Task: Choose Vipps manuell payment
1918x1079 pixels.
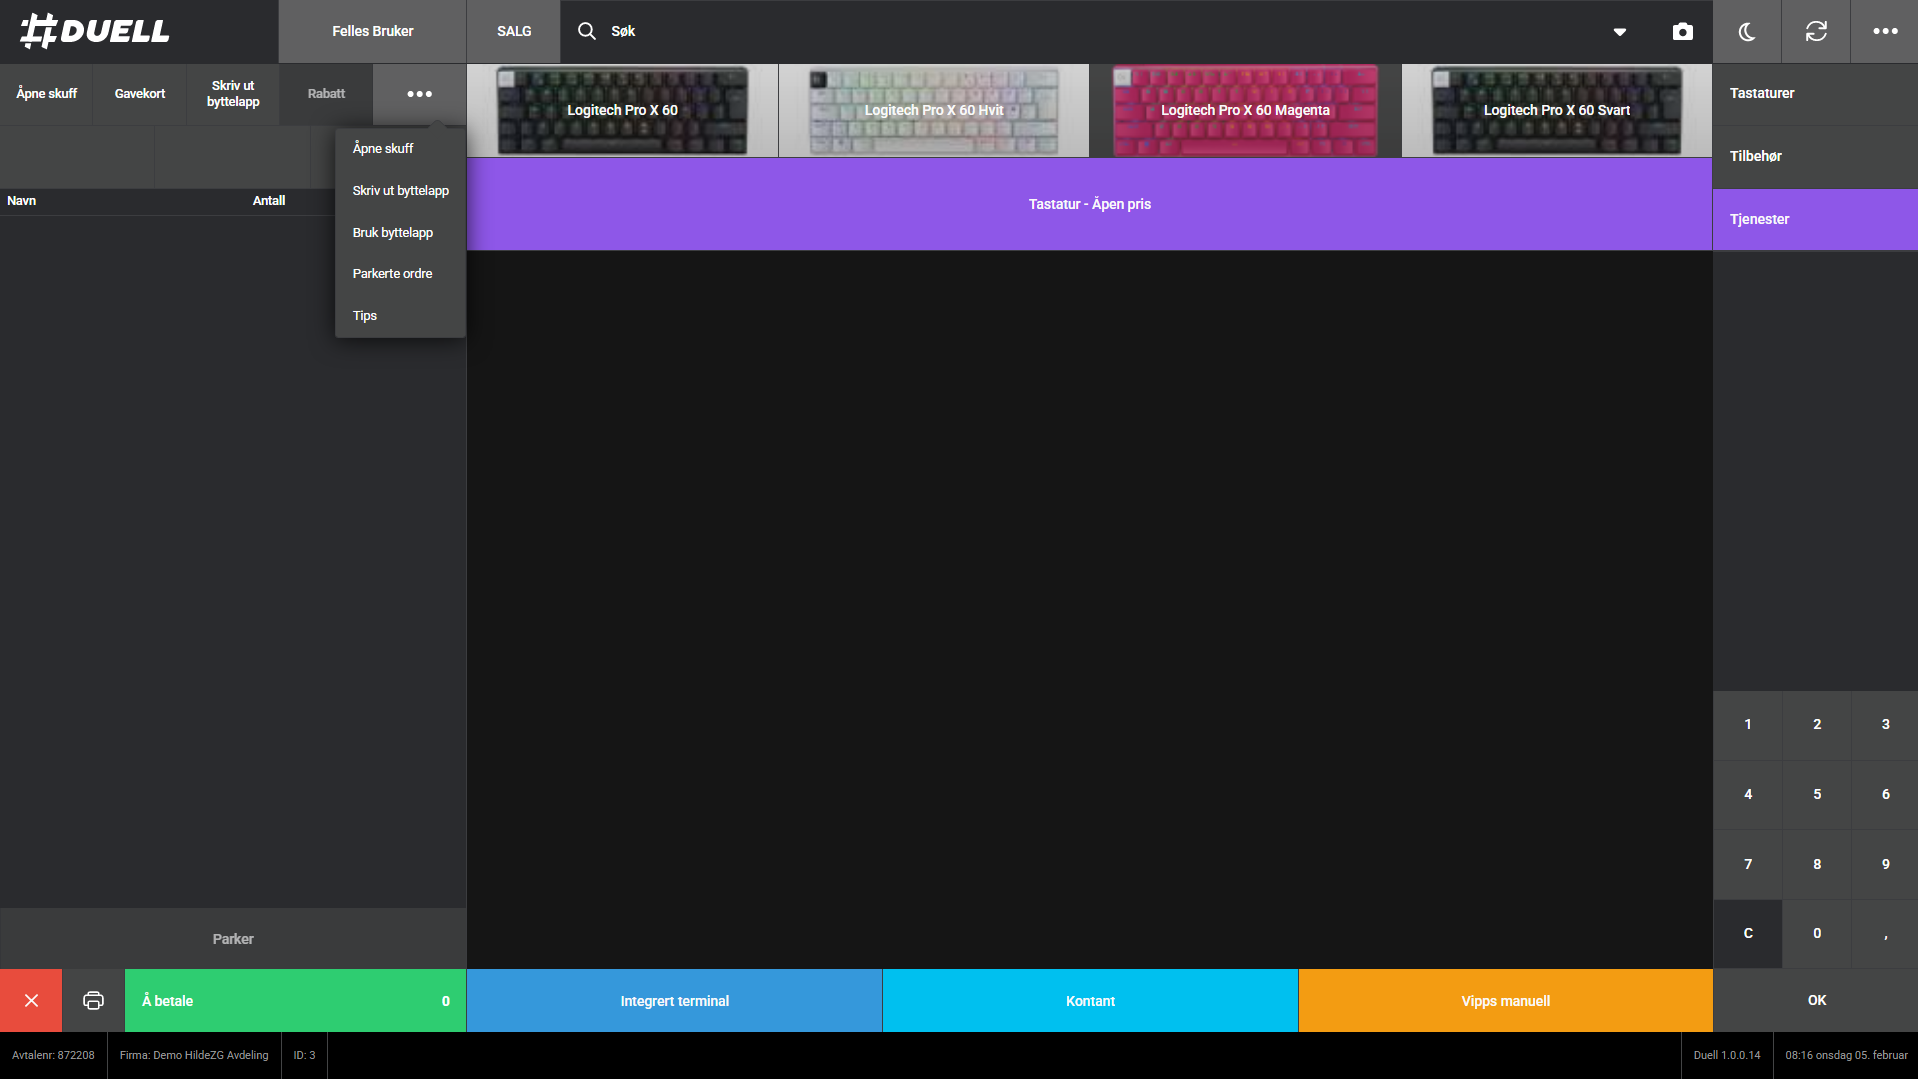Action: pos(1505,1000)
